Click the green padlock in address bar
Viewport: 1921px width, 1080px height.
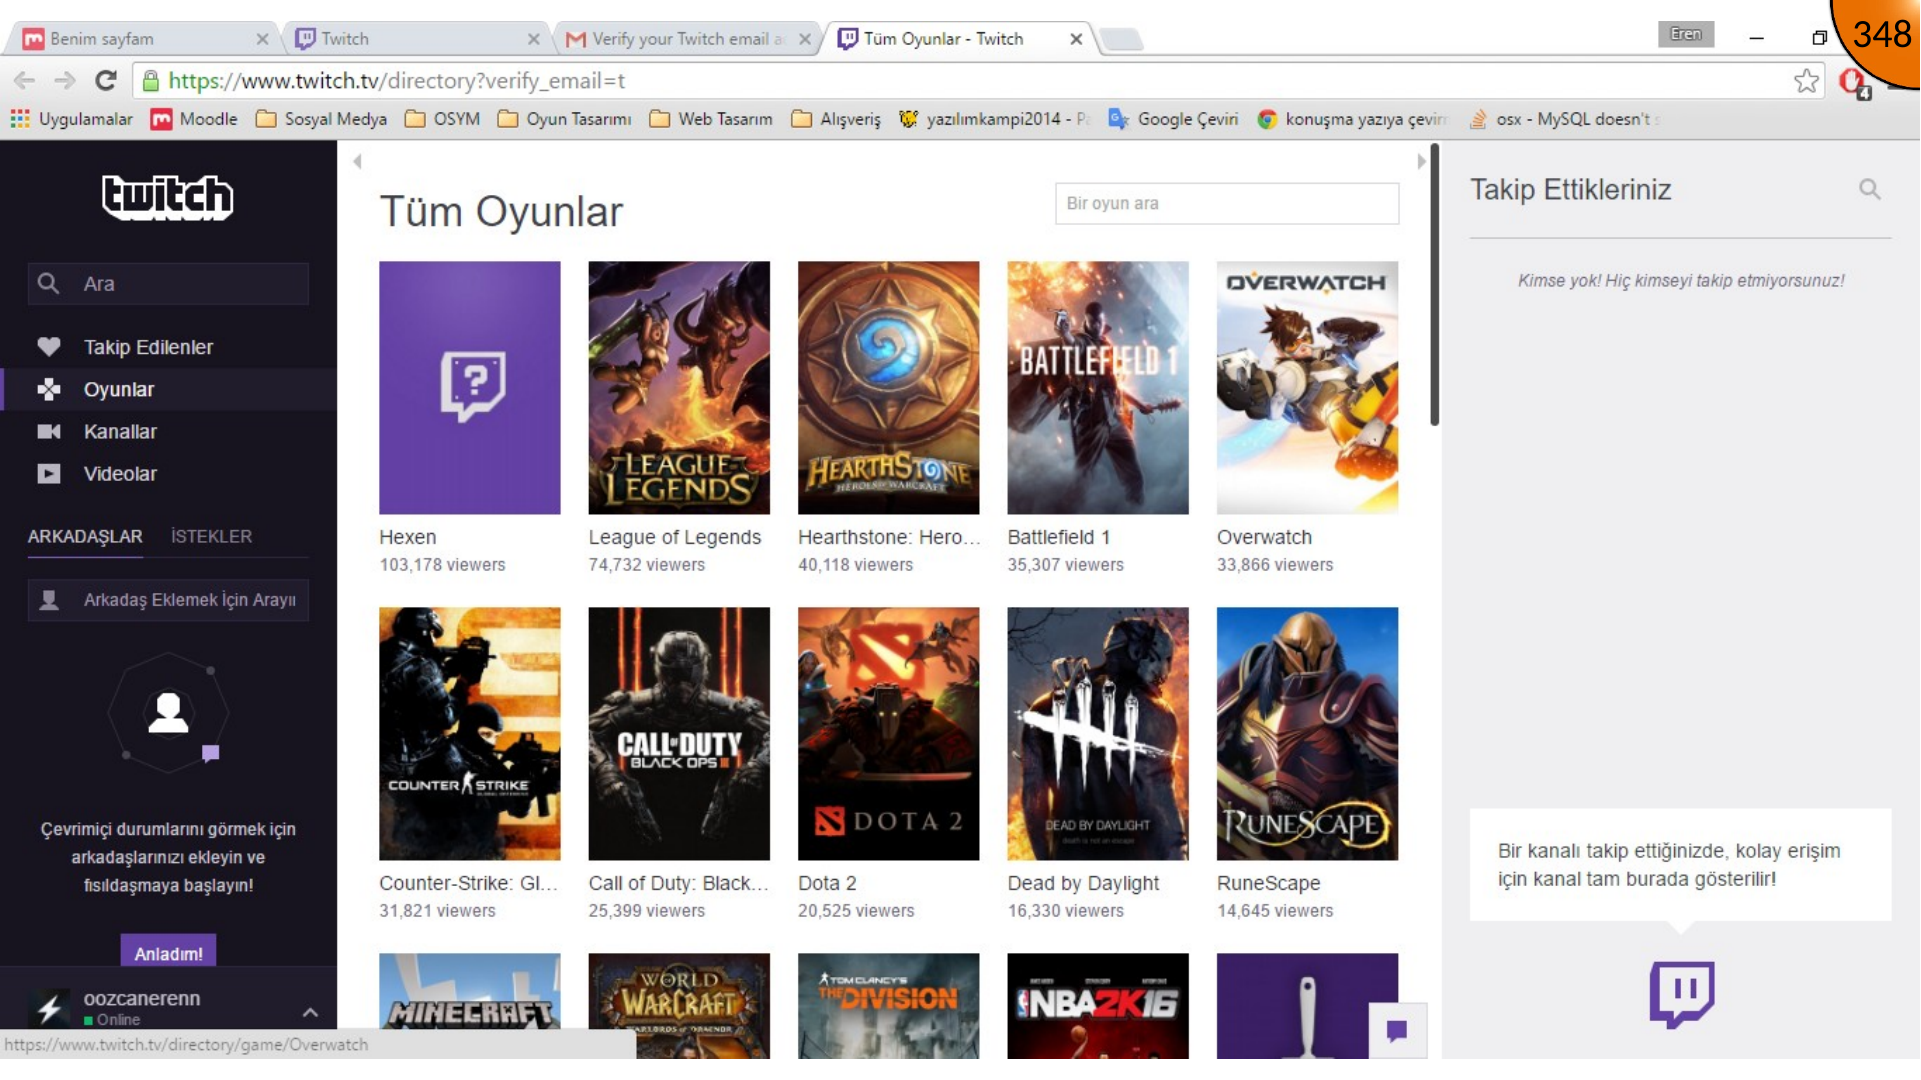pos(150,81)
